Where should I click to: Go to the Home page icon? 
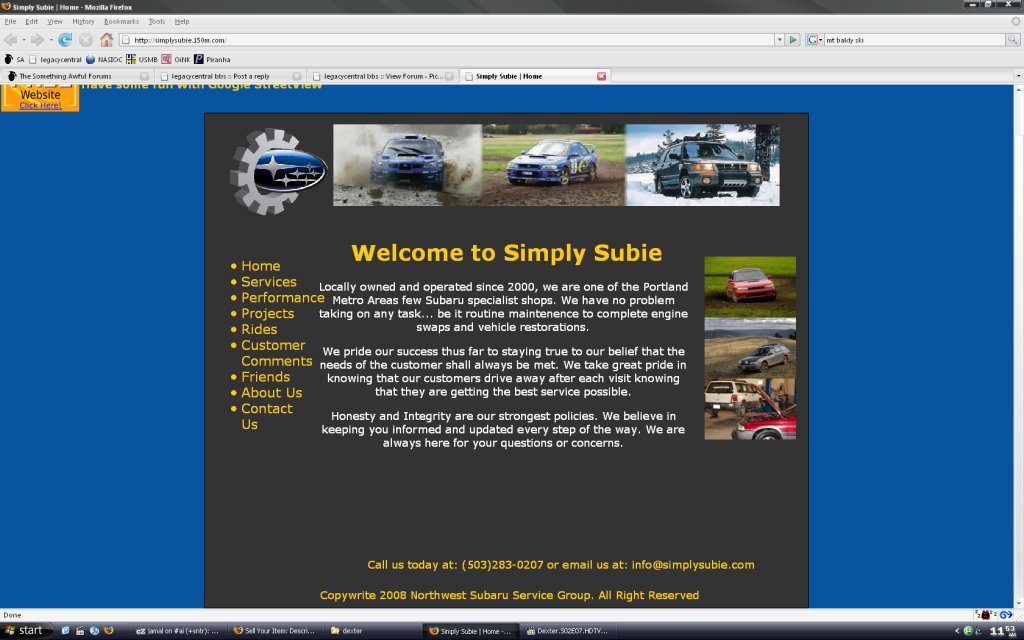tap(106, 40)
